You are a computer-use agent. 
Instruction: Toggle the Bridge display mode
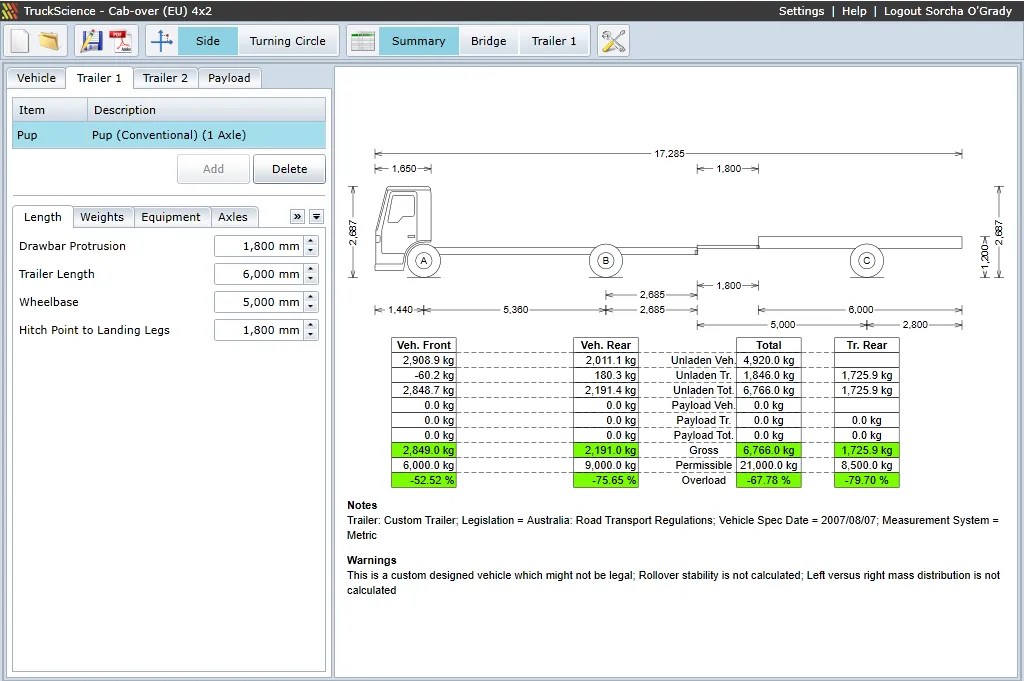click(488, 41)
